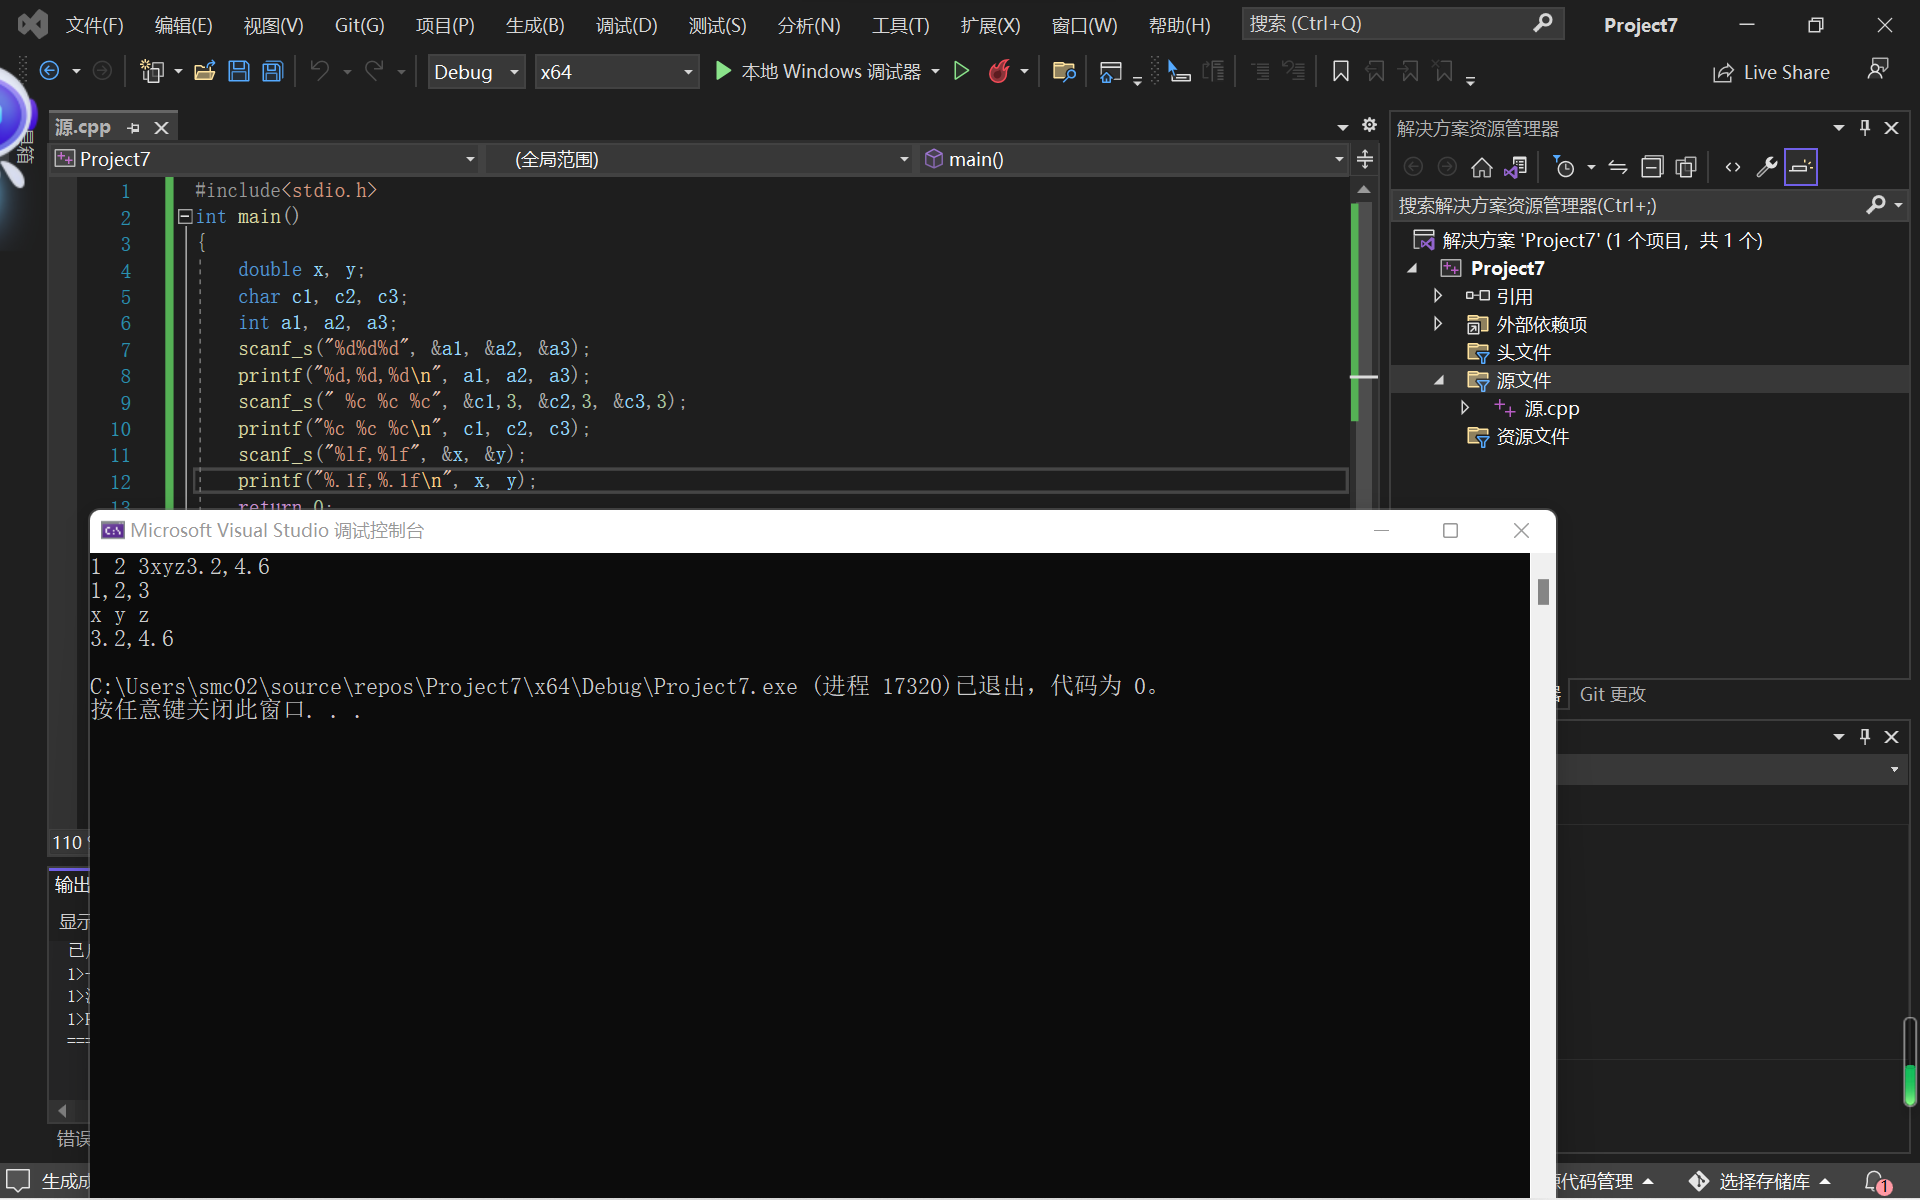This screenshot has width=1920, height=1200.
Task: Click the Save All toolbar icon
Action: [273, 71]
